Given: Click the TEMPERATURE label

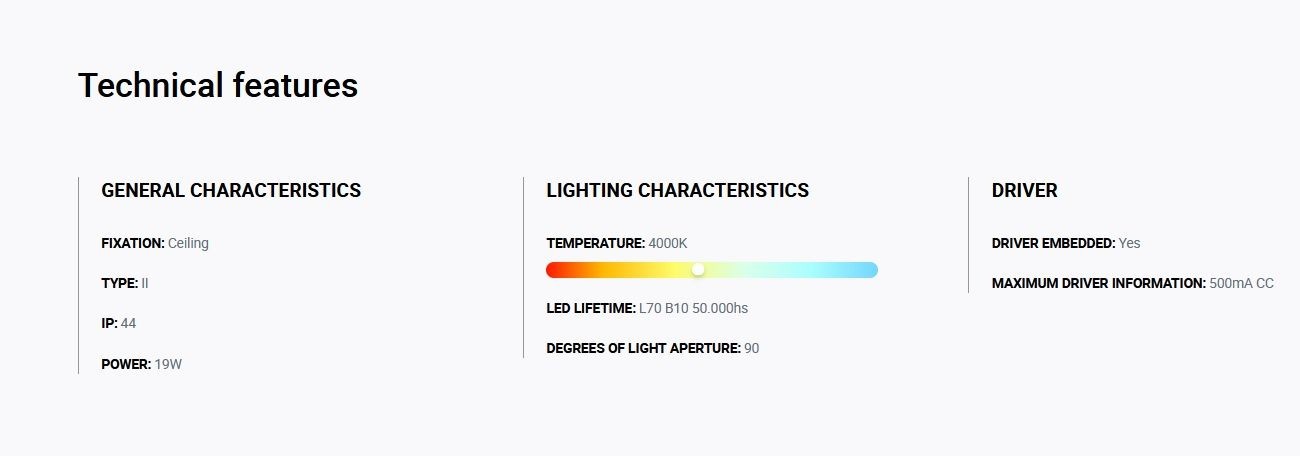Looking at the screenshot, I should click(x=596, y=243).
